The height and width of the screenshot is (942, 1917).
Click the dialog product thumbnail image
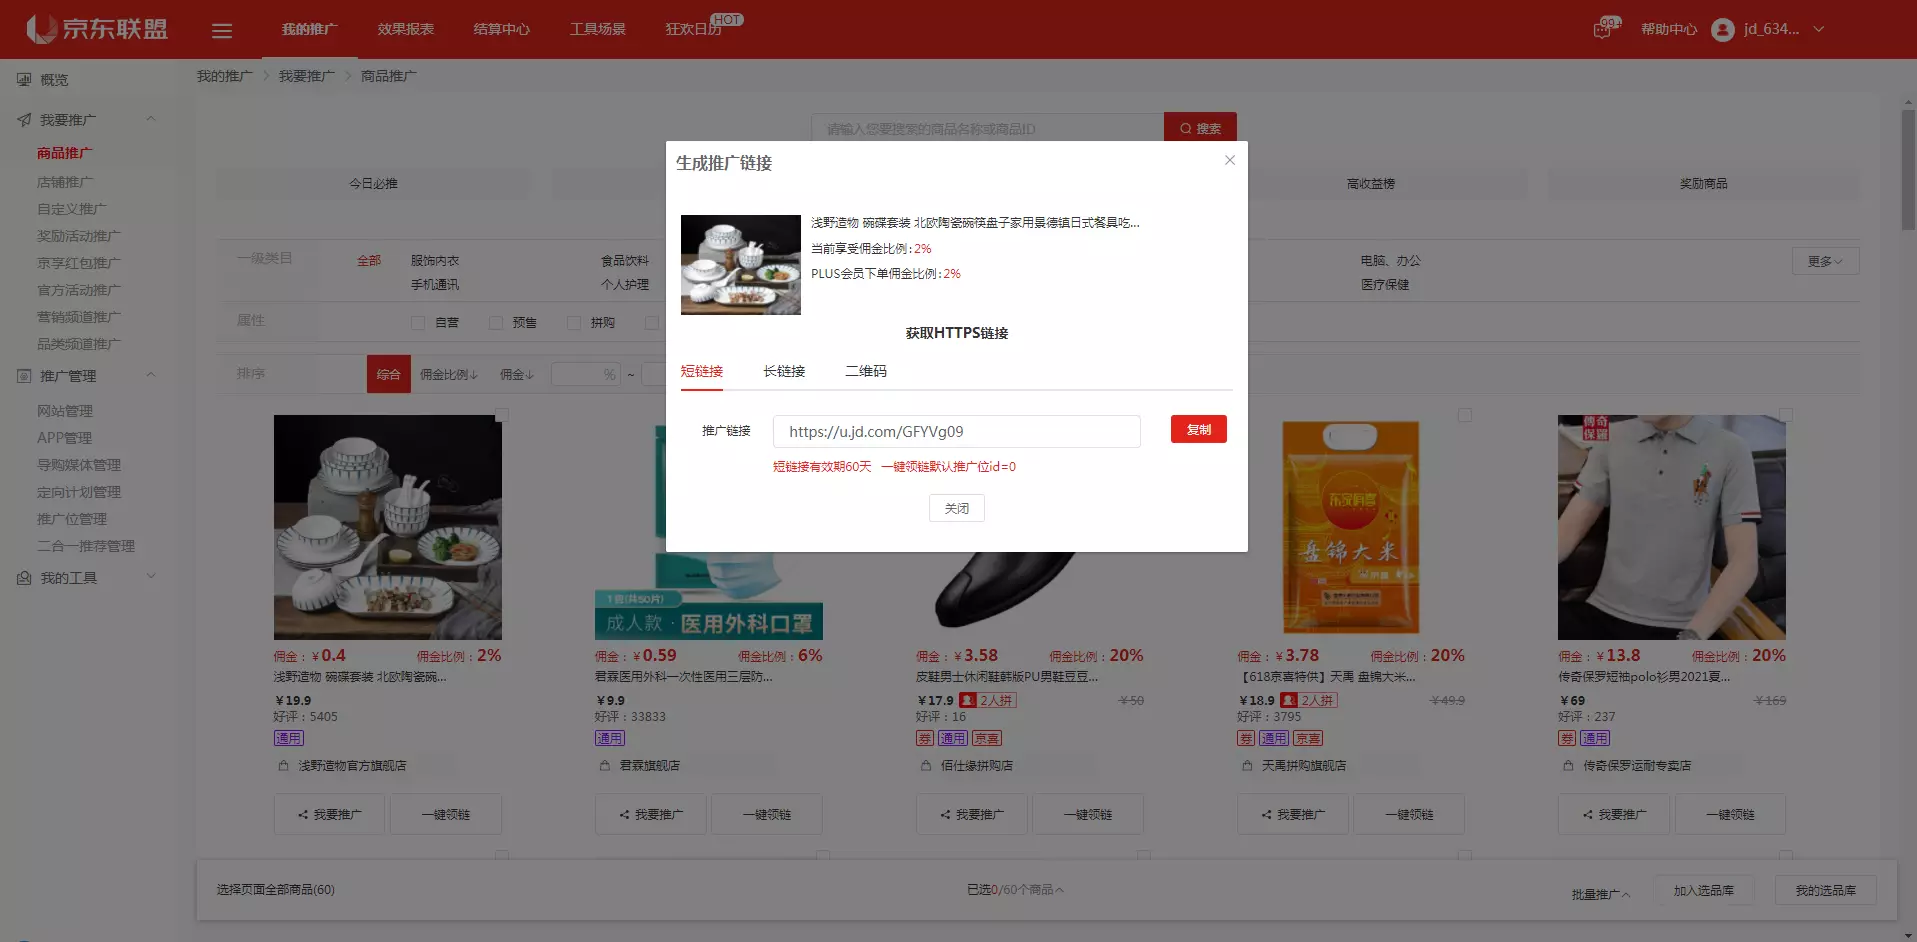tap(741, 265)
